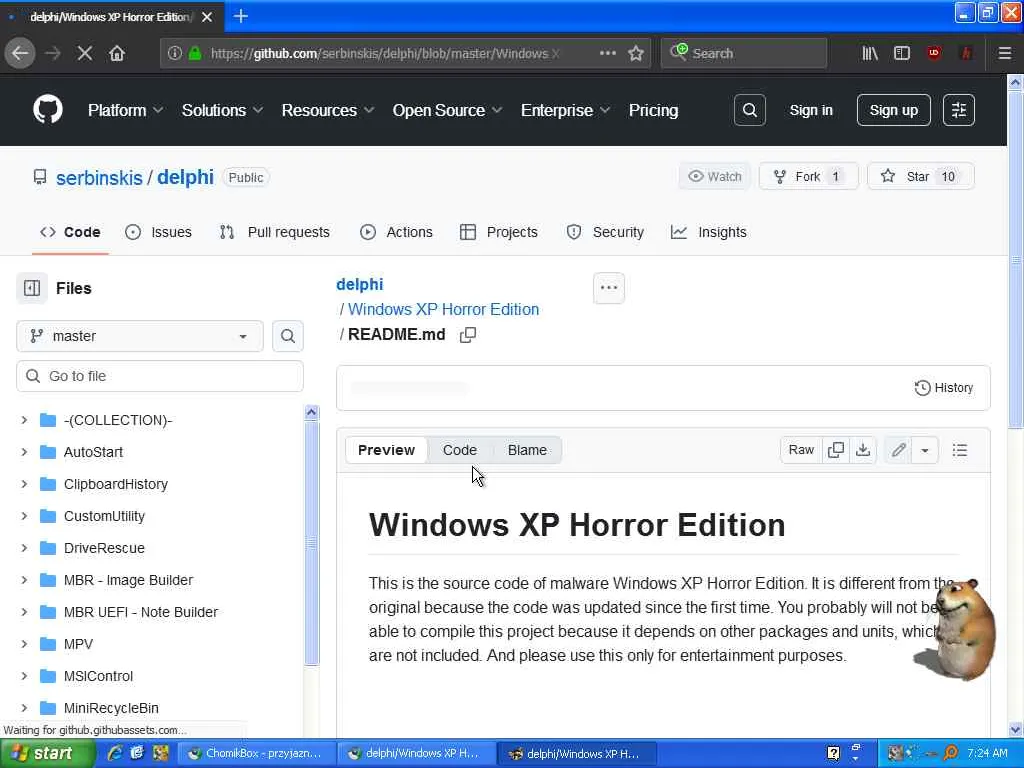Viewport: 1024px width, 768px height.
Task: Bookmark this page with the star icon
Action: click(x=636, y=53)
